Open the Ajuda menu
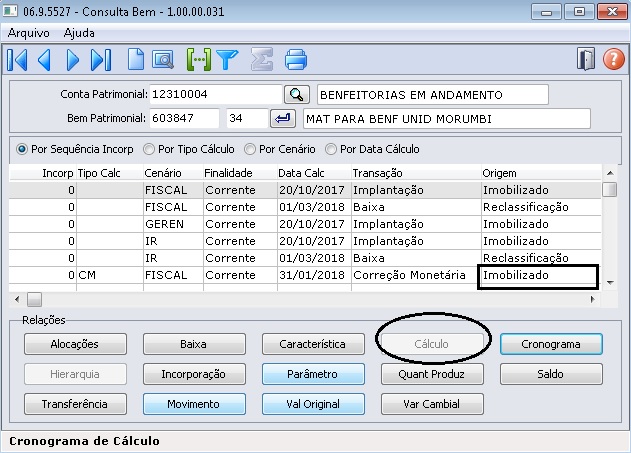 tap(79, 33)
